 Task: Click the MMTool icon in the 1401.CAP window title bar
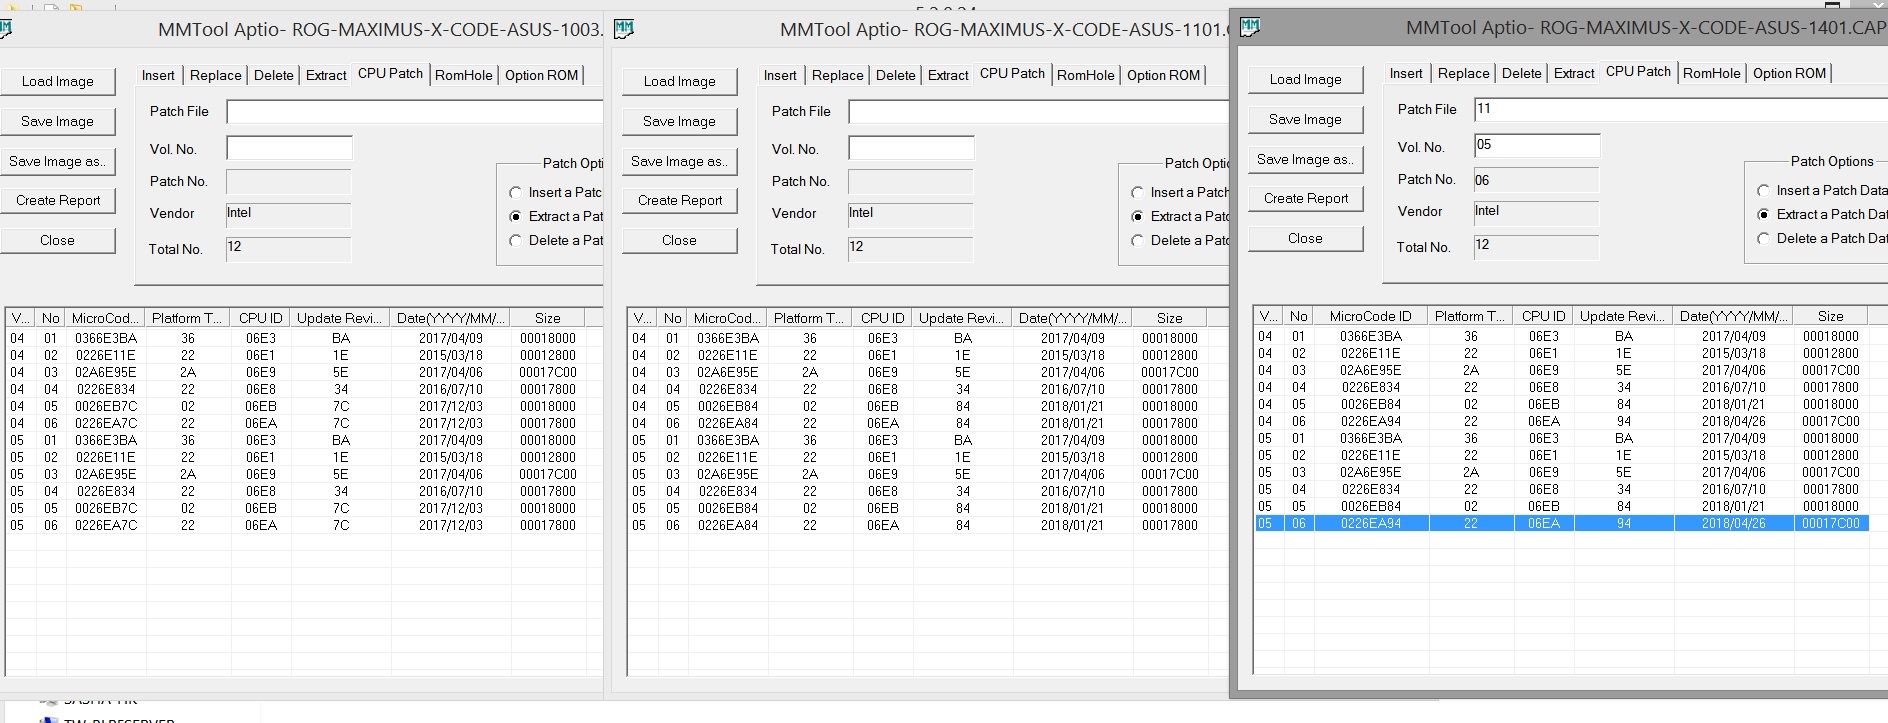point(1250,27)
